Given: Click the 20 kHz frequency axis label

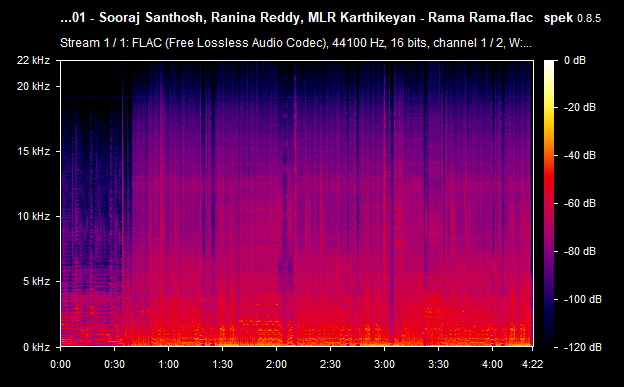Looking at the screenshot, I should 33,86.
